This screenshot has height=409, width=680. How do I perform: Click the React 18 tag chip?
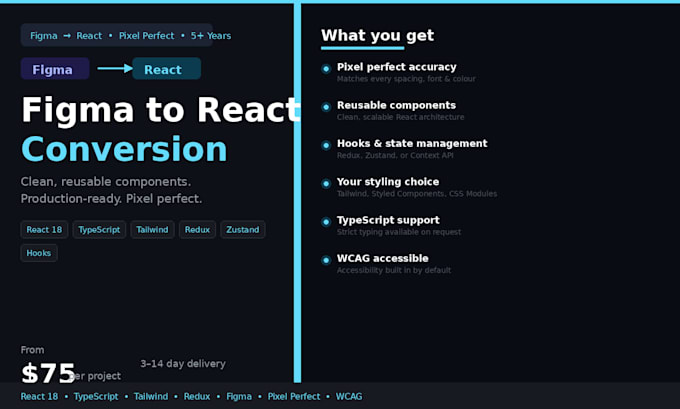44,229
